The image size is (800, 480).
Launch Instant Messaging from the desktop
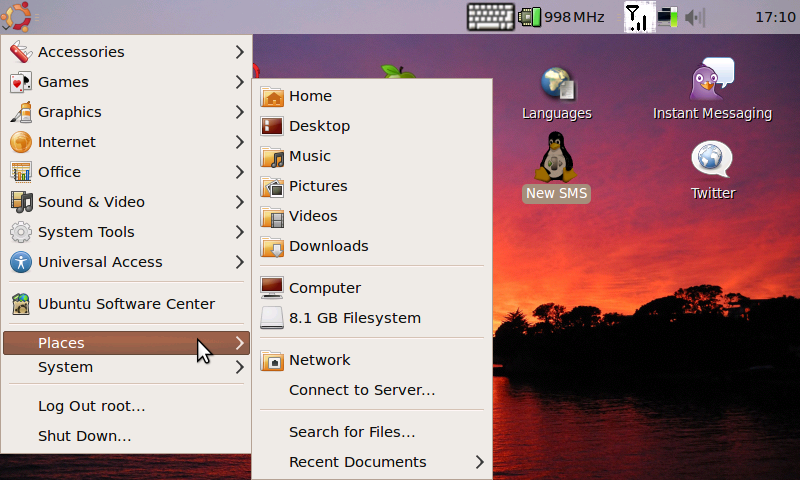(712, 80)
